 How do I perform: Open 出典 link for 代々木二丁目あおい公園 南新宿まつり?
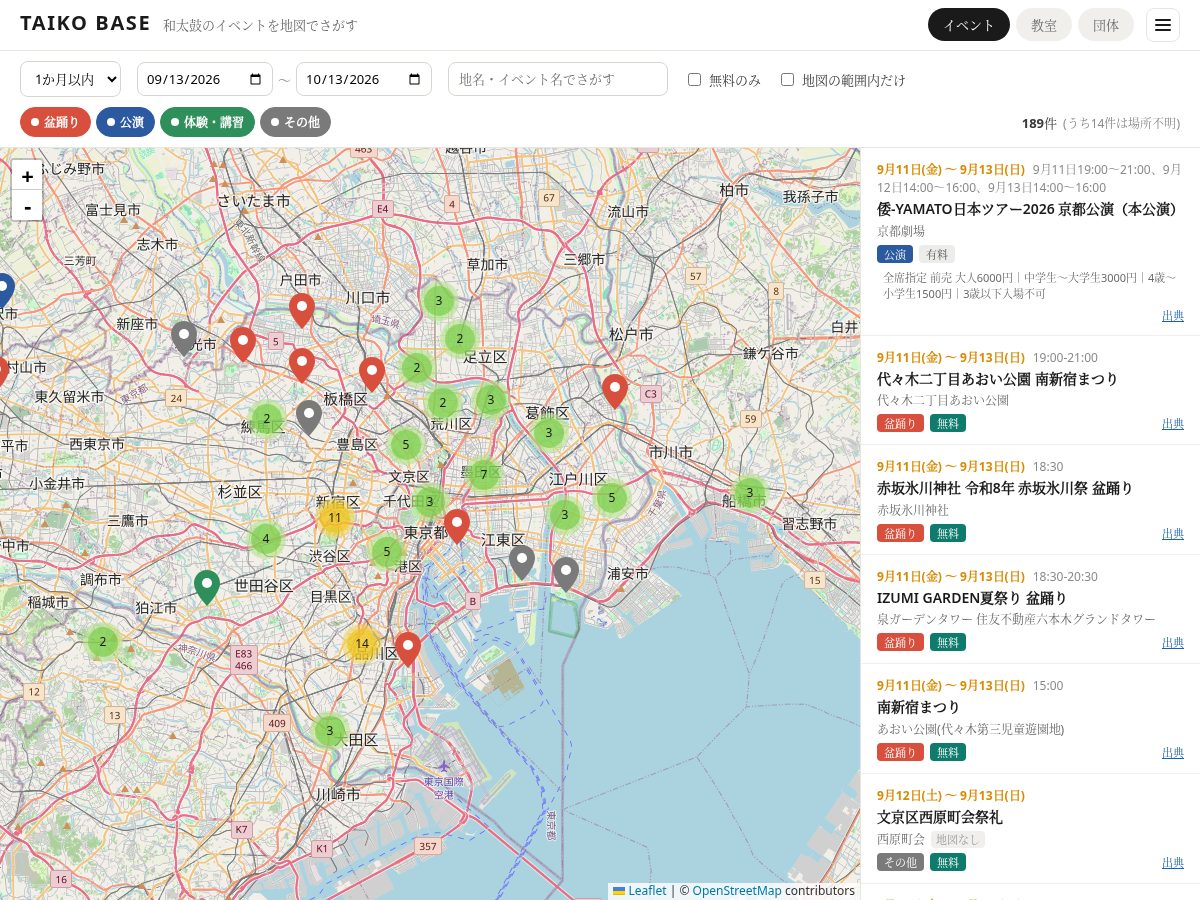click(1172, 423)
